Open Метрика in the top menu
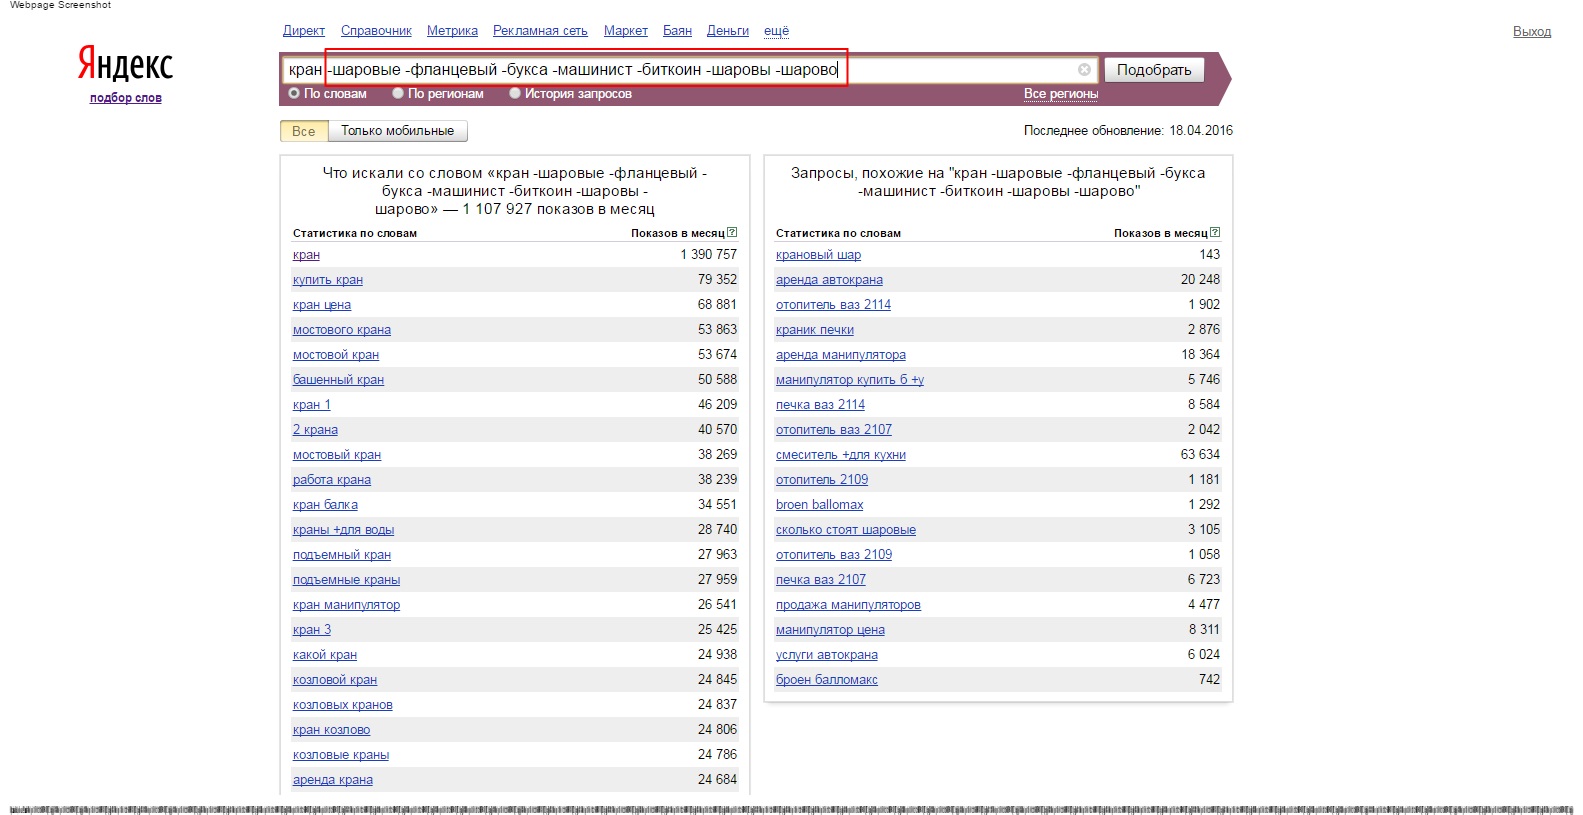Screen dimensions: 1583x815 (452, 31)
